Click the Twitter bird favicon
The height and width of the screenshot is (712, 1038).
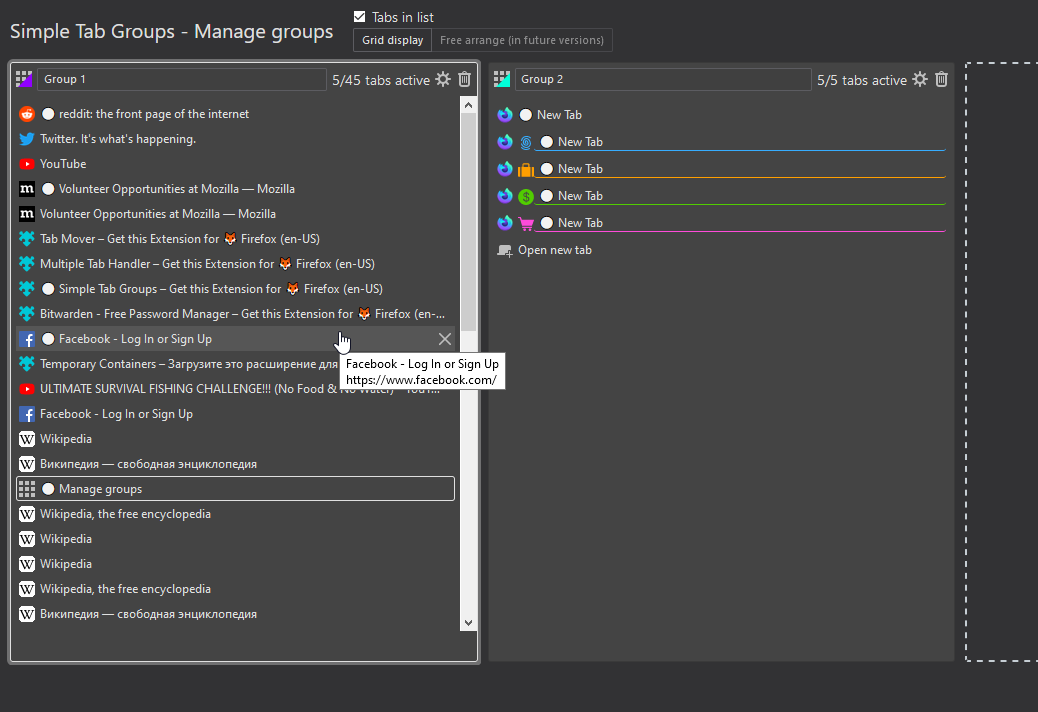(26, 139)
